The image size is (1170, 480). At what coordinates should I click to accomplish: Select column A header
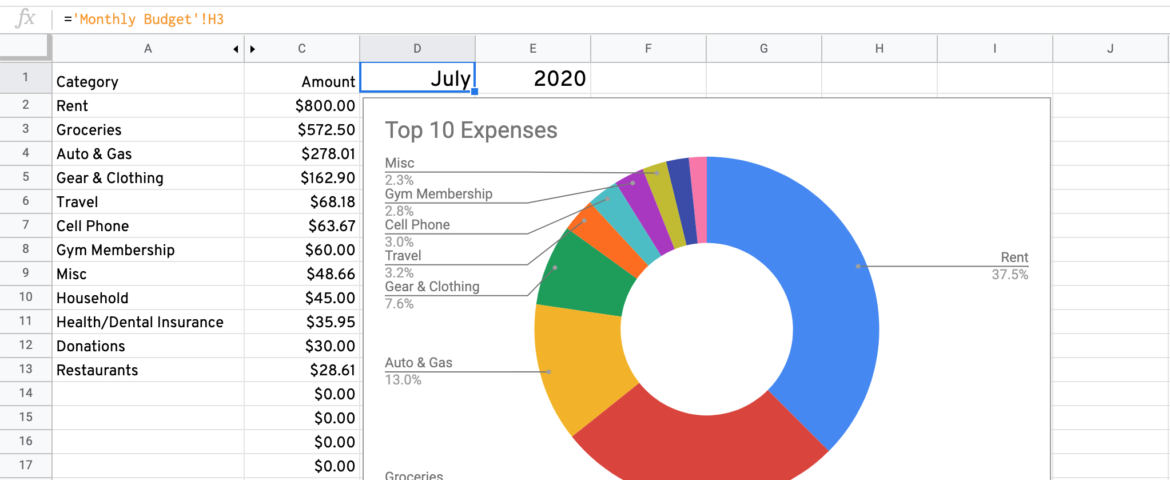click(148, 49)
